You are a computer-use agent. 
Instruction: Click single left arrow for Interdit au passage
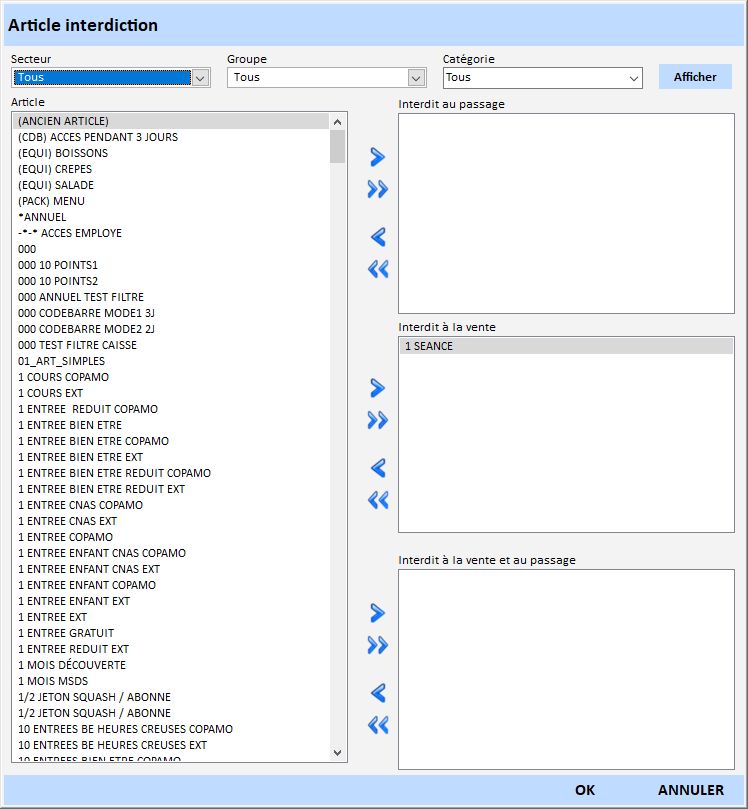(x=377, y=237)
